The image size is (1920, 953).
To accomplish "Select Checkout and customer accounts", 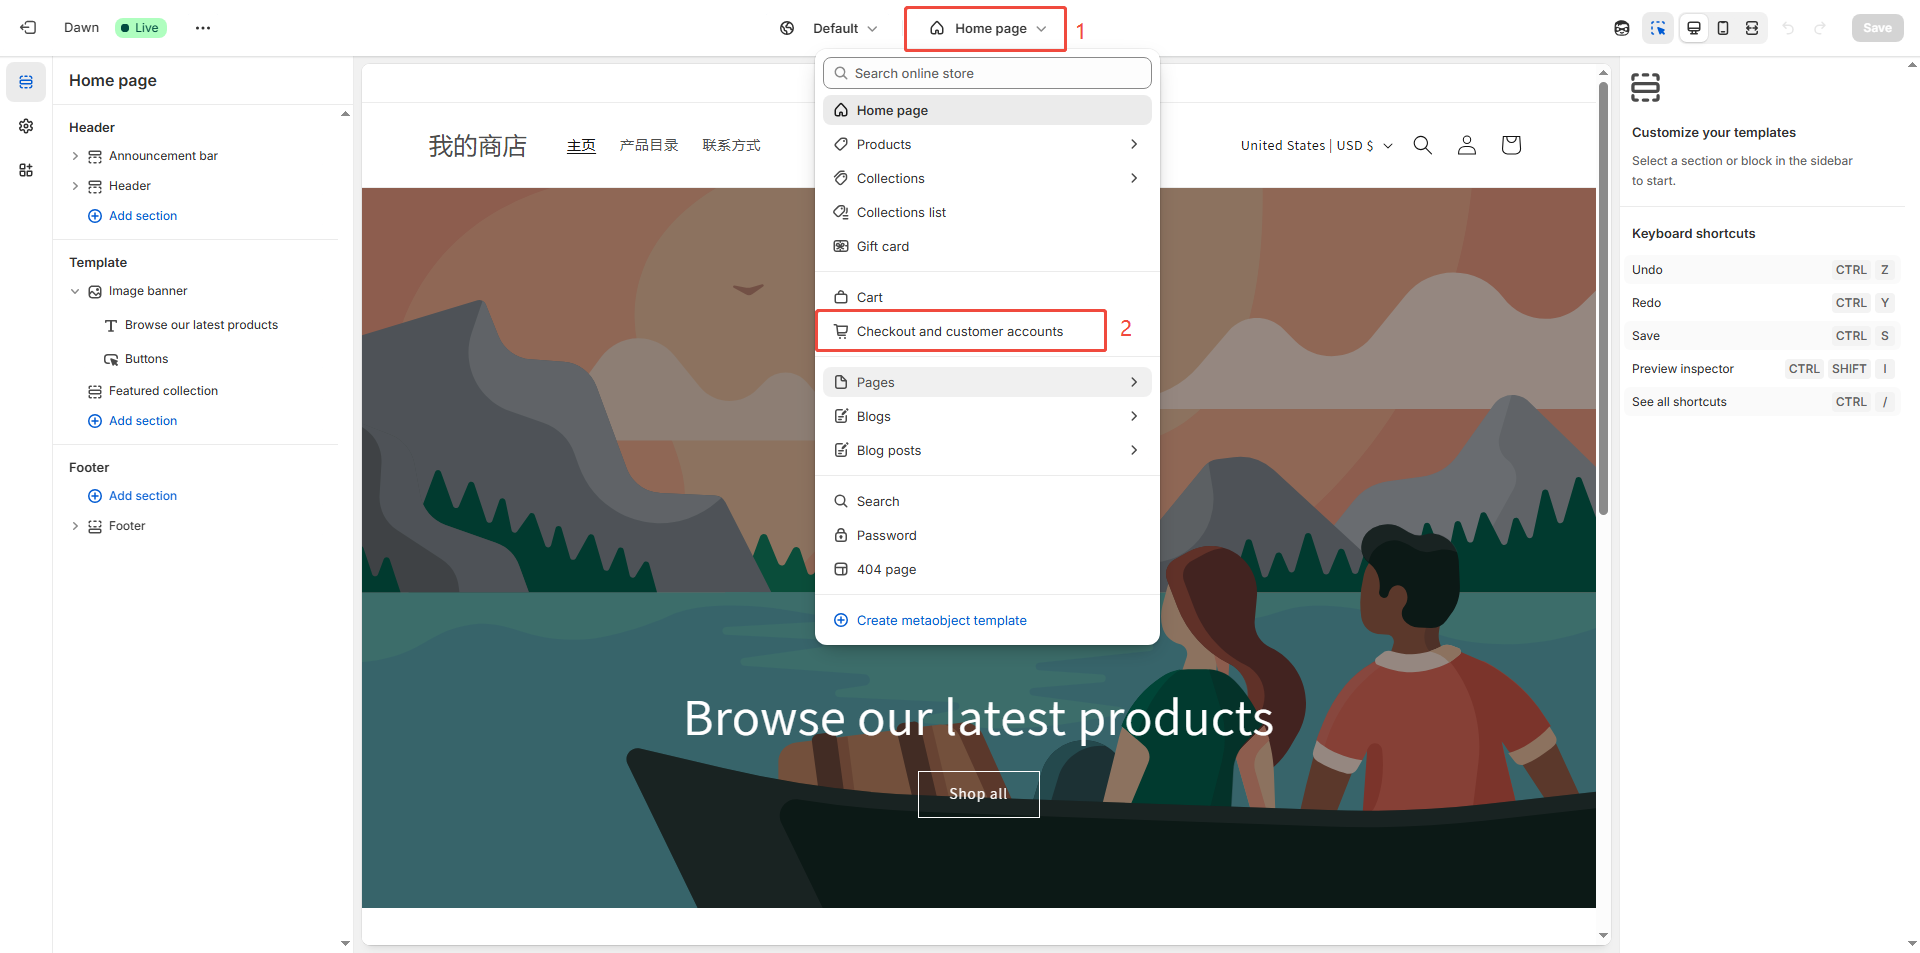I will pos(959,331).
